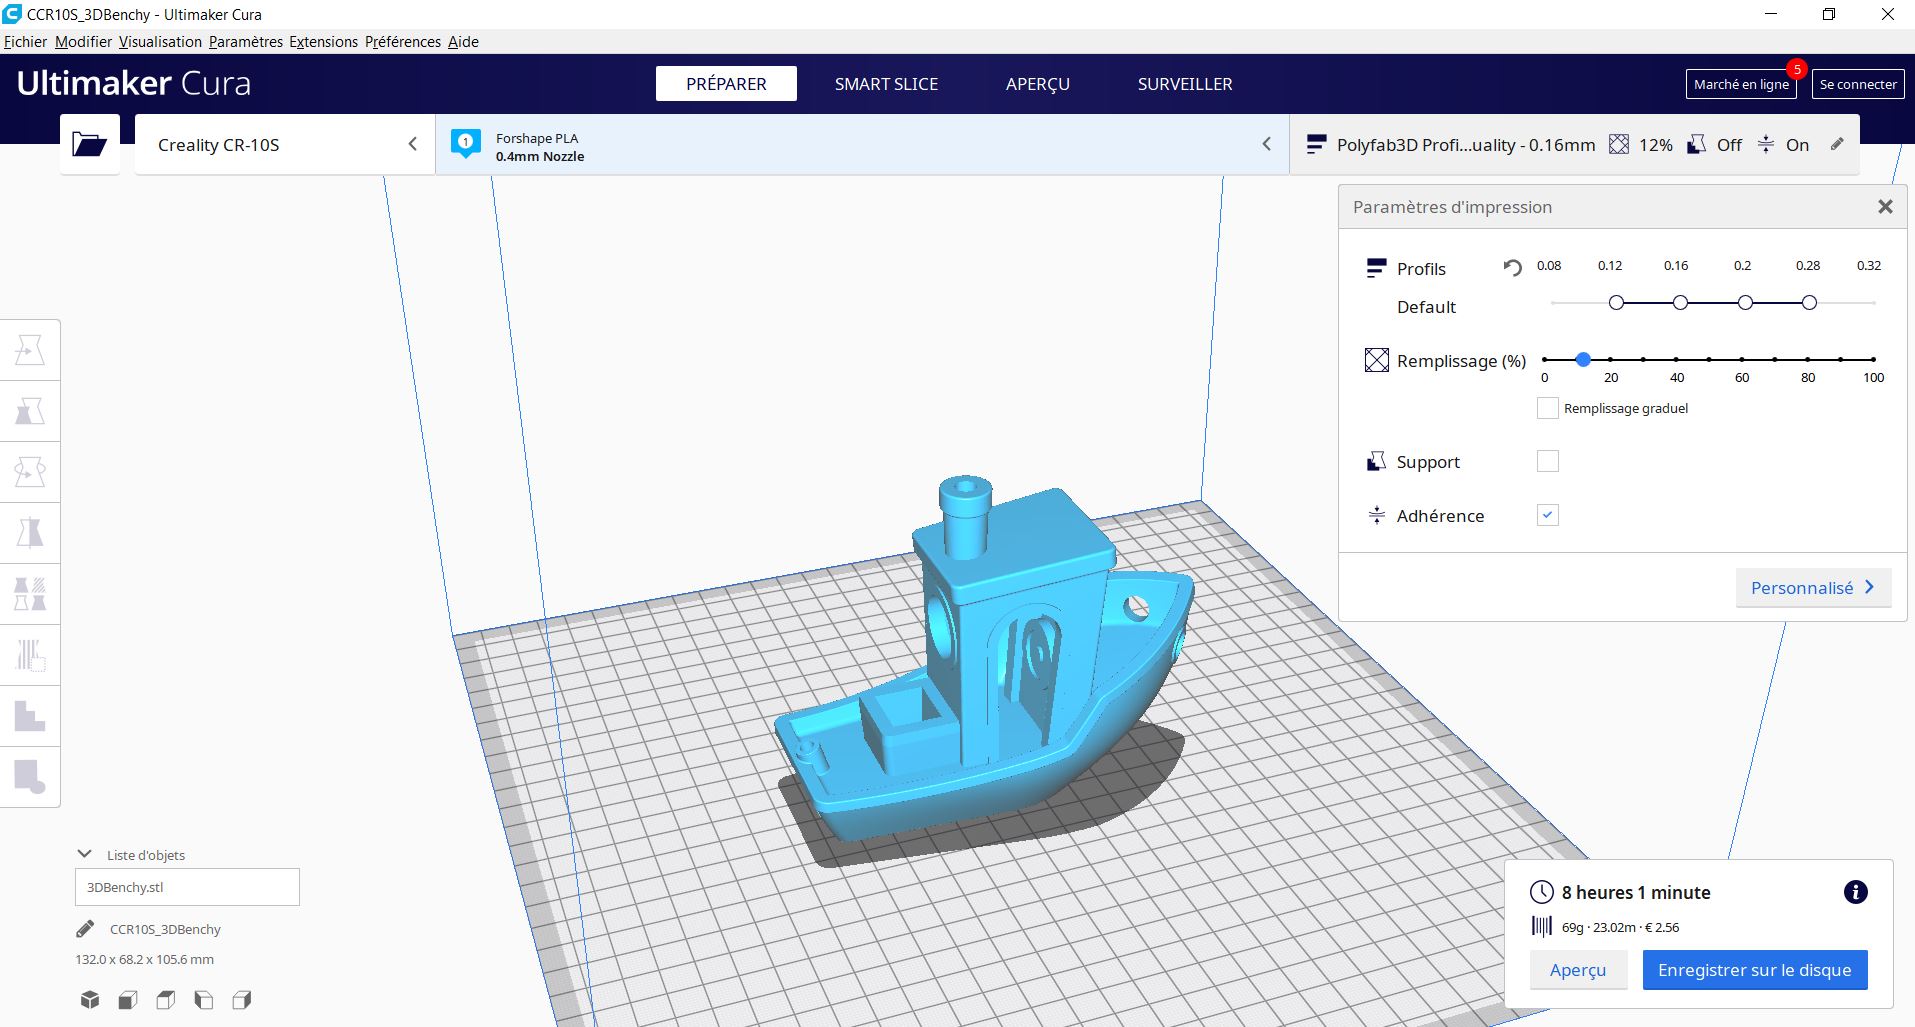Click the Cura logo in title bar
Screen dimensions: 1915x1027
point(12,14)
